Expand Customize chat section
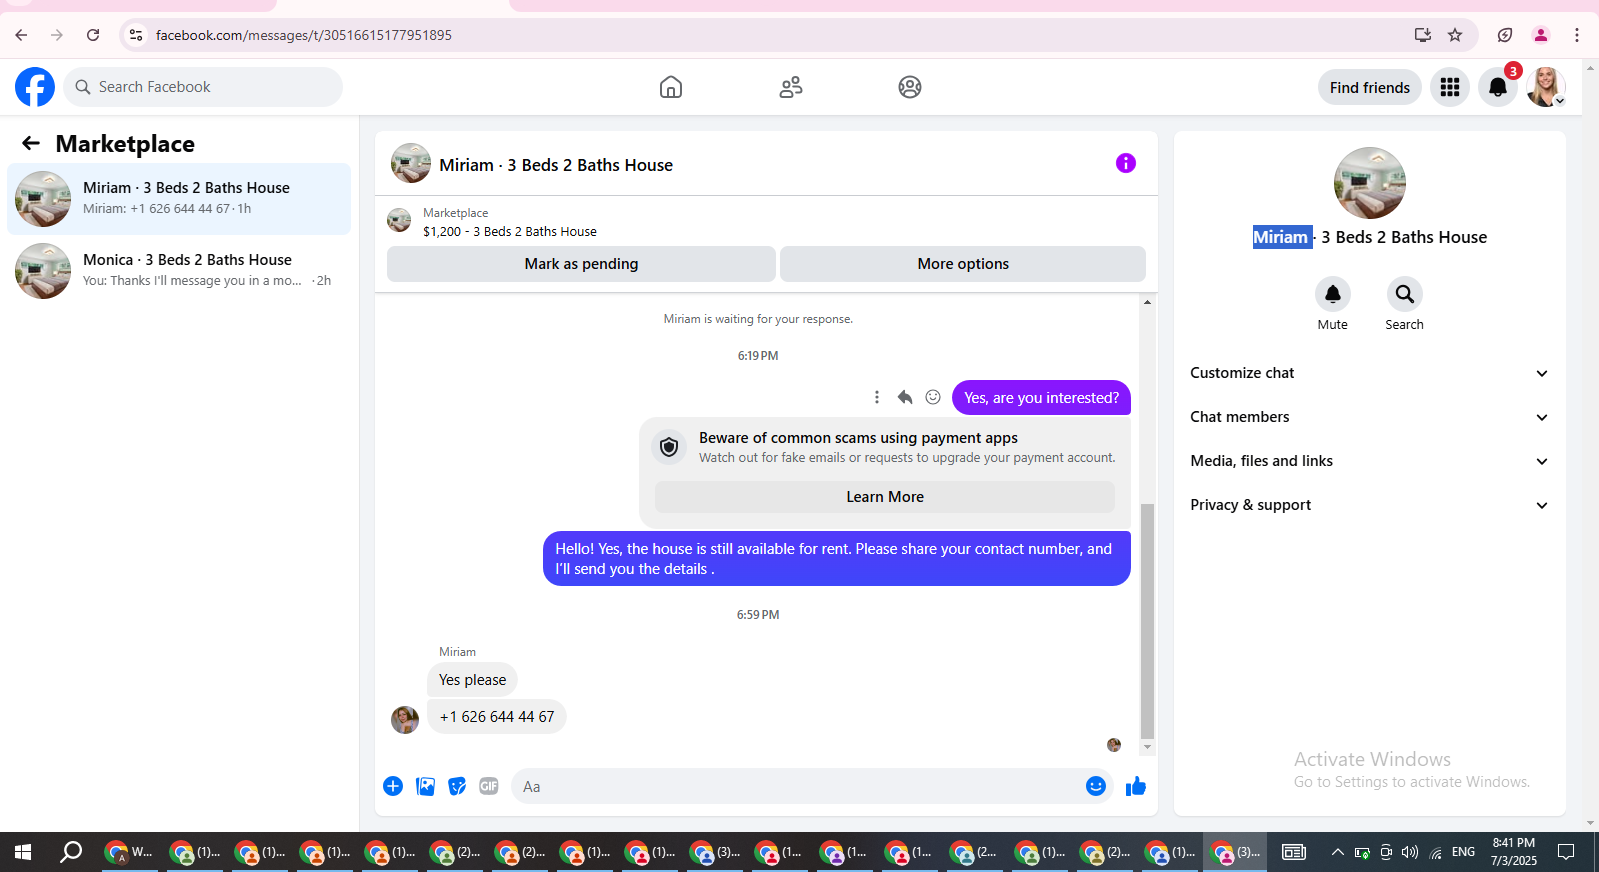Screen dimensions: 1599x872 click(1369, 373)
